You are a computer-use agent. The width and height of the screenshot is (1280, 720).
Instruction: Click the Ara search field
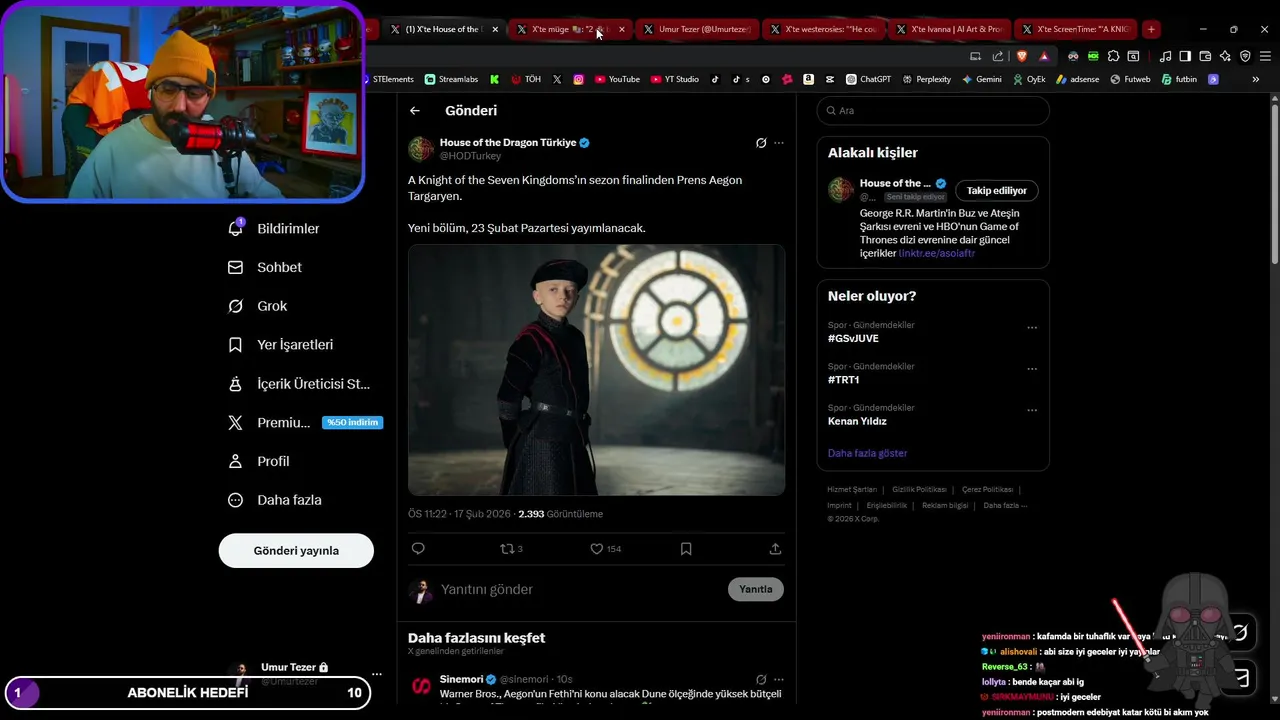(x=933, y=111)
